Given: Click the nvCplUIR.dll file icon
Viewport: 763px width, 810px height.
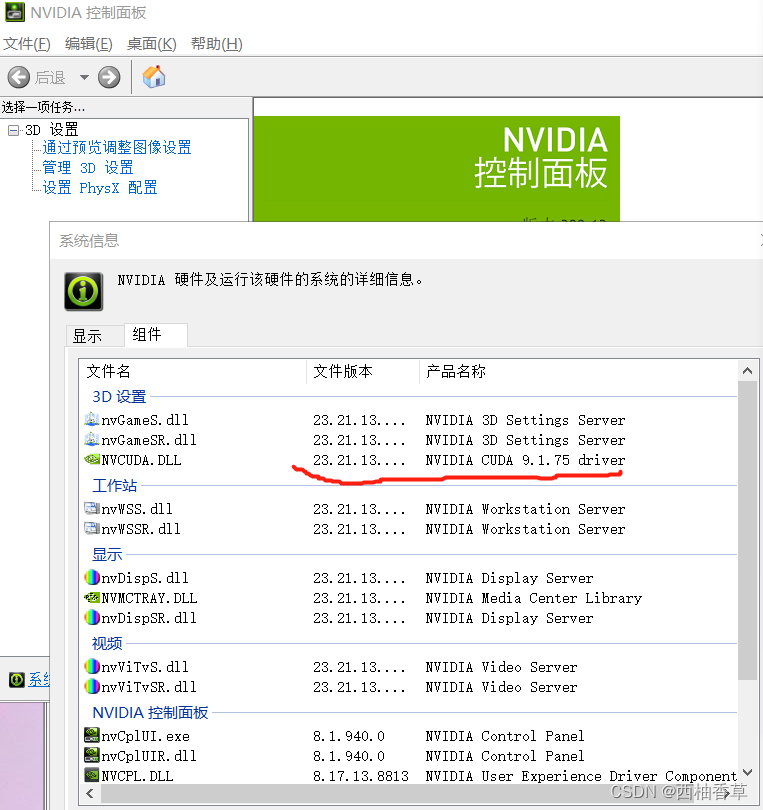Looking at the screenshot, I should tap(92, 755).
